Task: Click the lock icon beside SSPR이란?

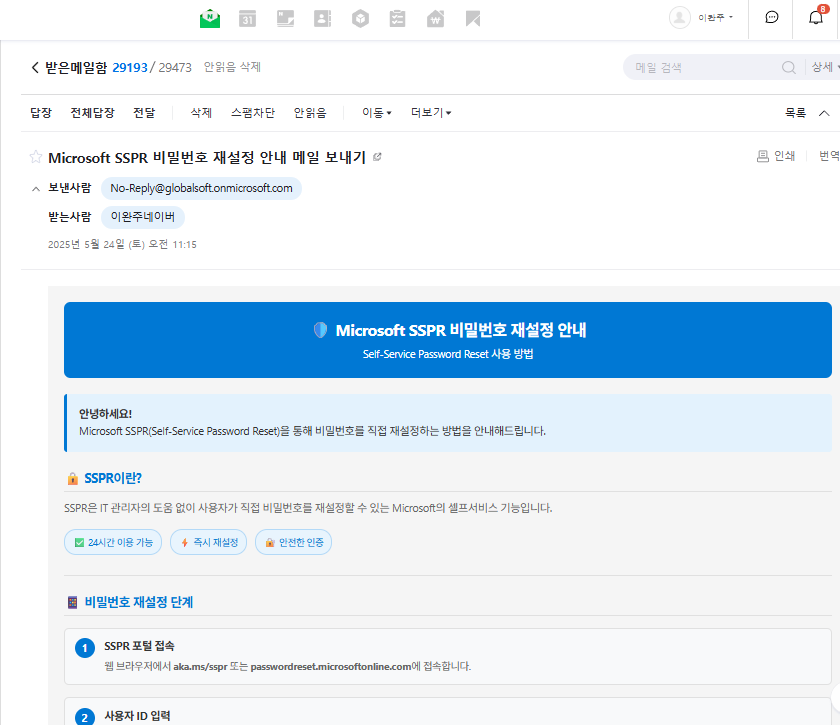Action: pyautogui.click(x=73, y=479)
